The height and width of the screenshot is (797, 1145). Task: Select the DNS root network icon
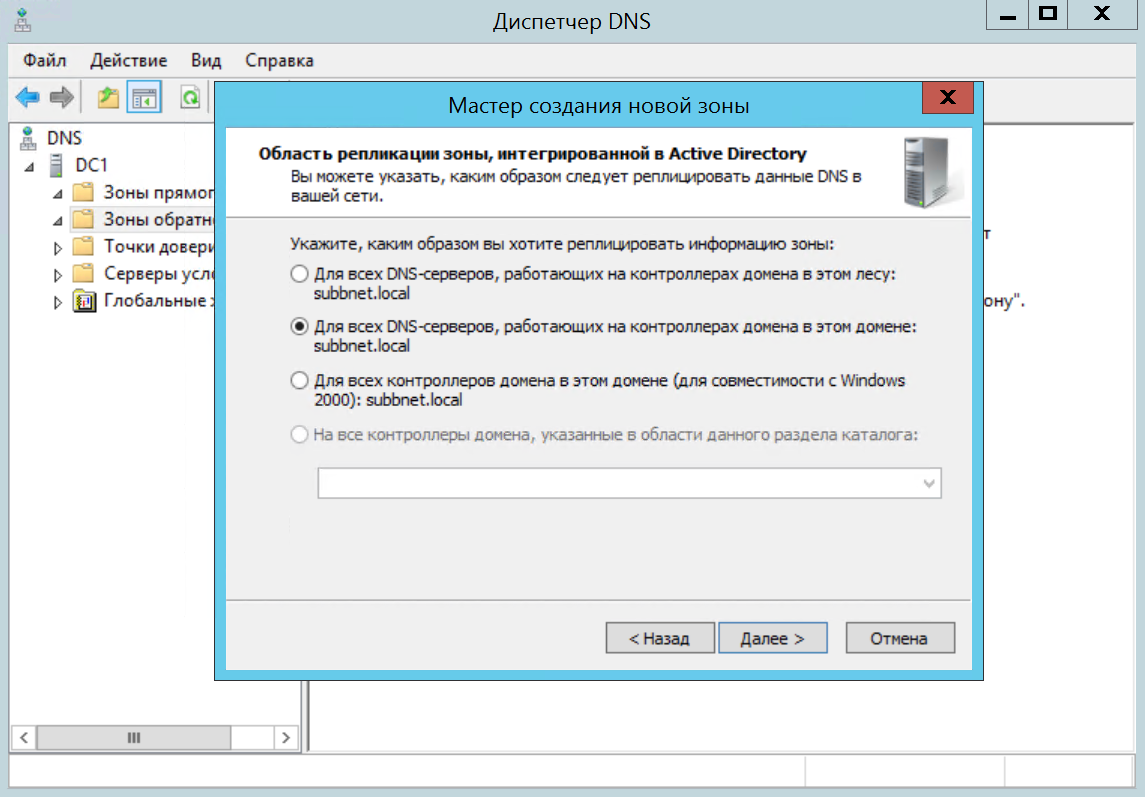click(27, 138)
